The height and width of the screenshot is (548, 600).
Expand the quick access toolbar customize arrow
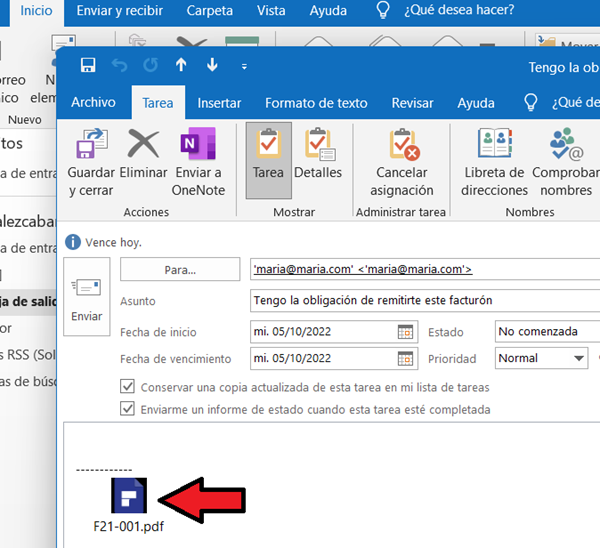(x=244, y=67)
